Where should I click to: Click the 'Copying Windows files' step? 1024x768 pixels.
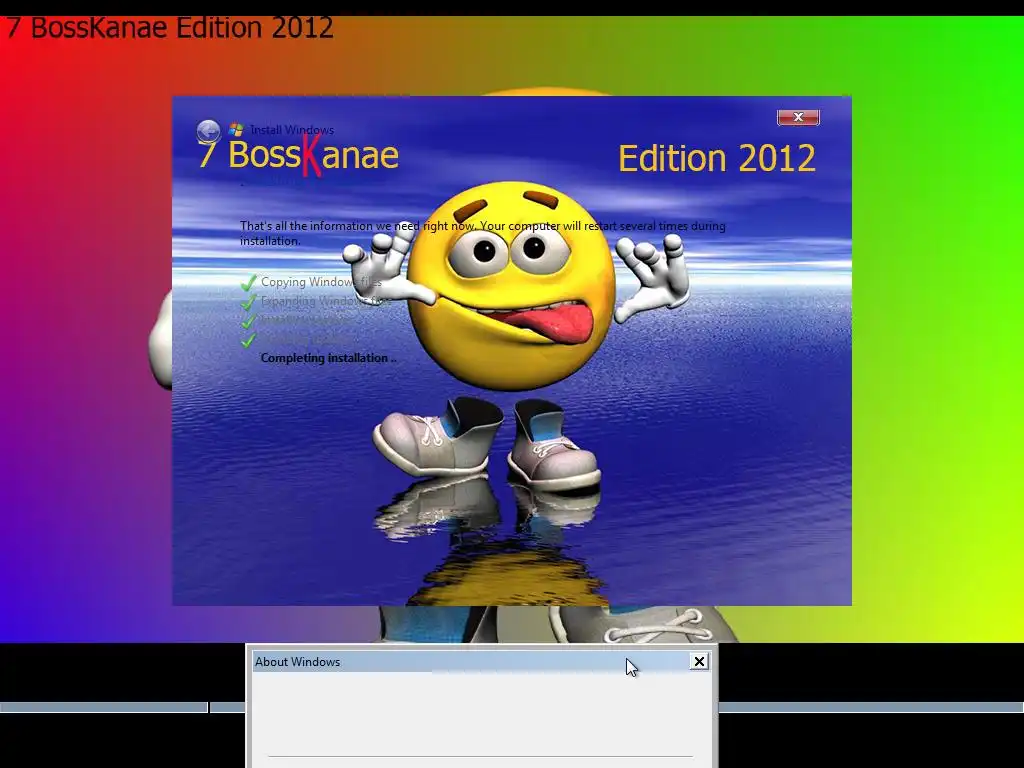click(x=321, y=282)
